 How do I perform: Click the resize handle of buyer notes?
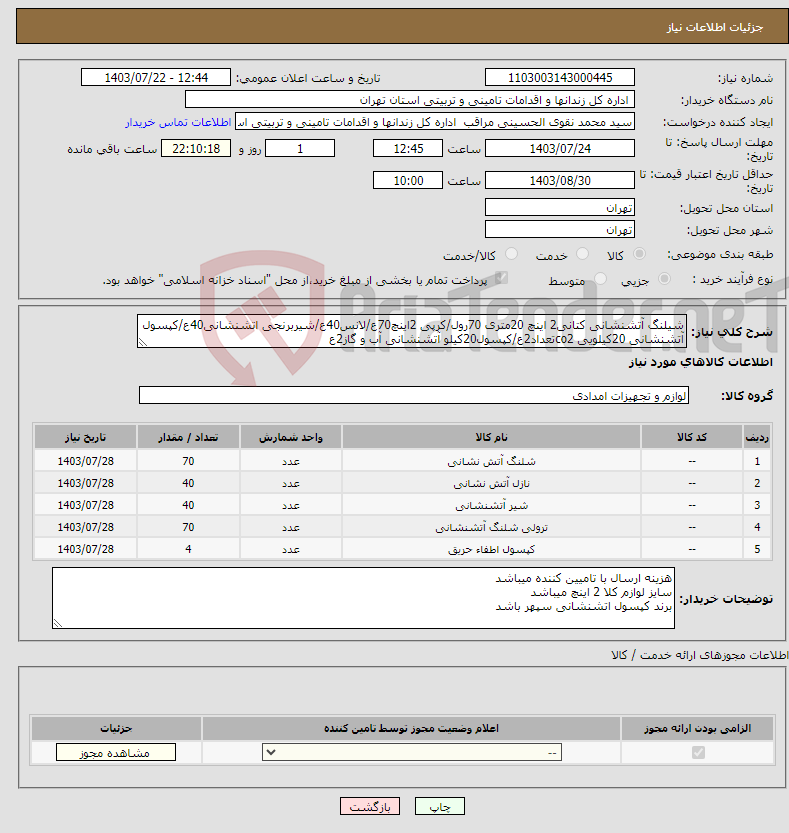point(58,624)
